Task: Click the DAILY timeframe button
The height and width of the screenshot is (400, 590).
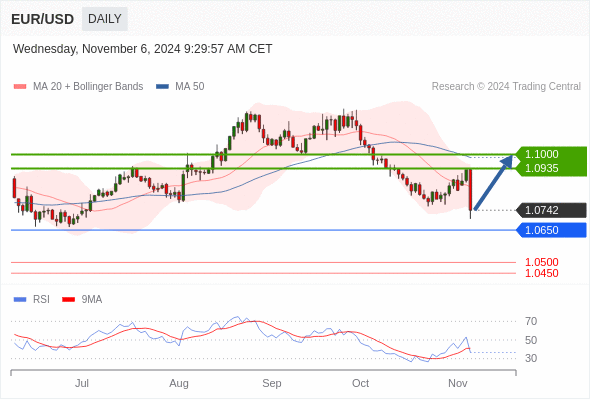Action: [x=105, y=19]
